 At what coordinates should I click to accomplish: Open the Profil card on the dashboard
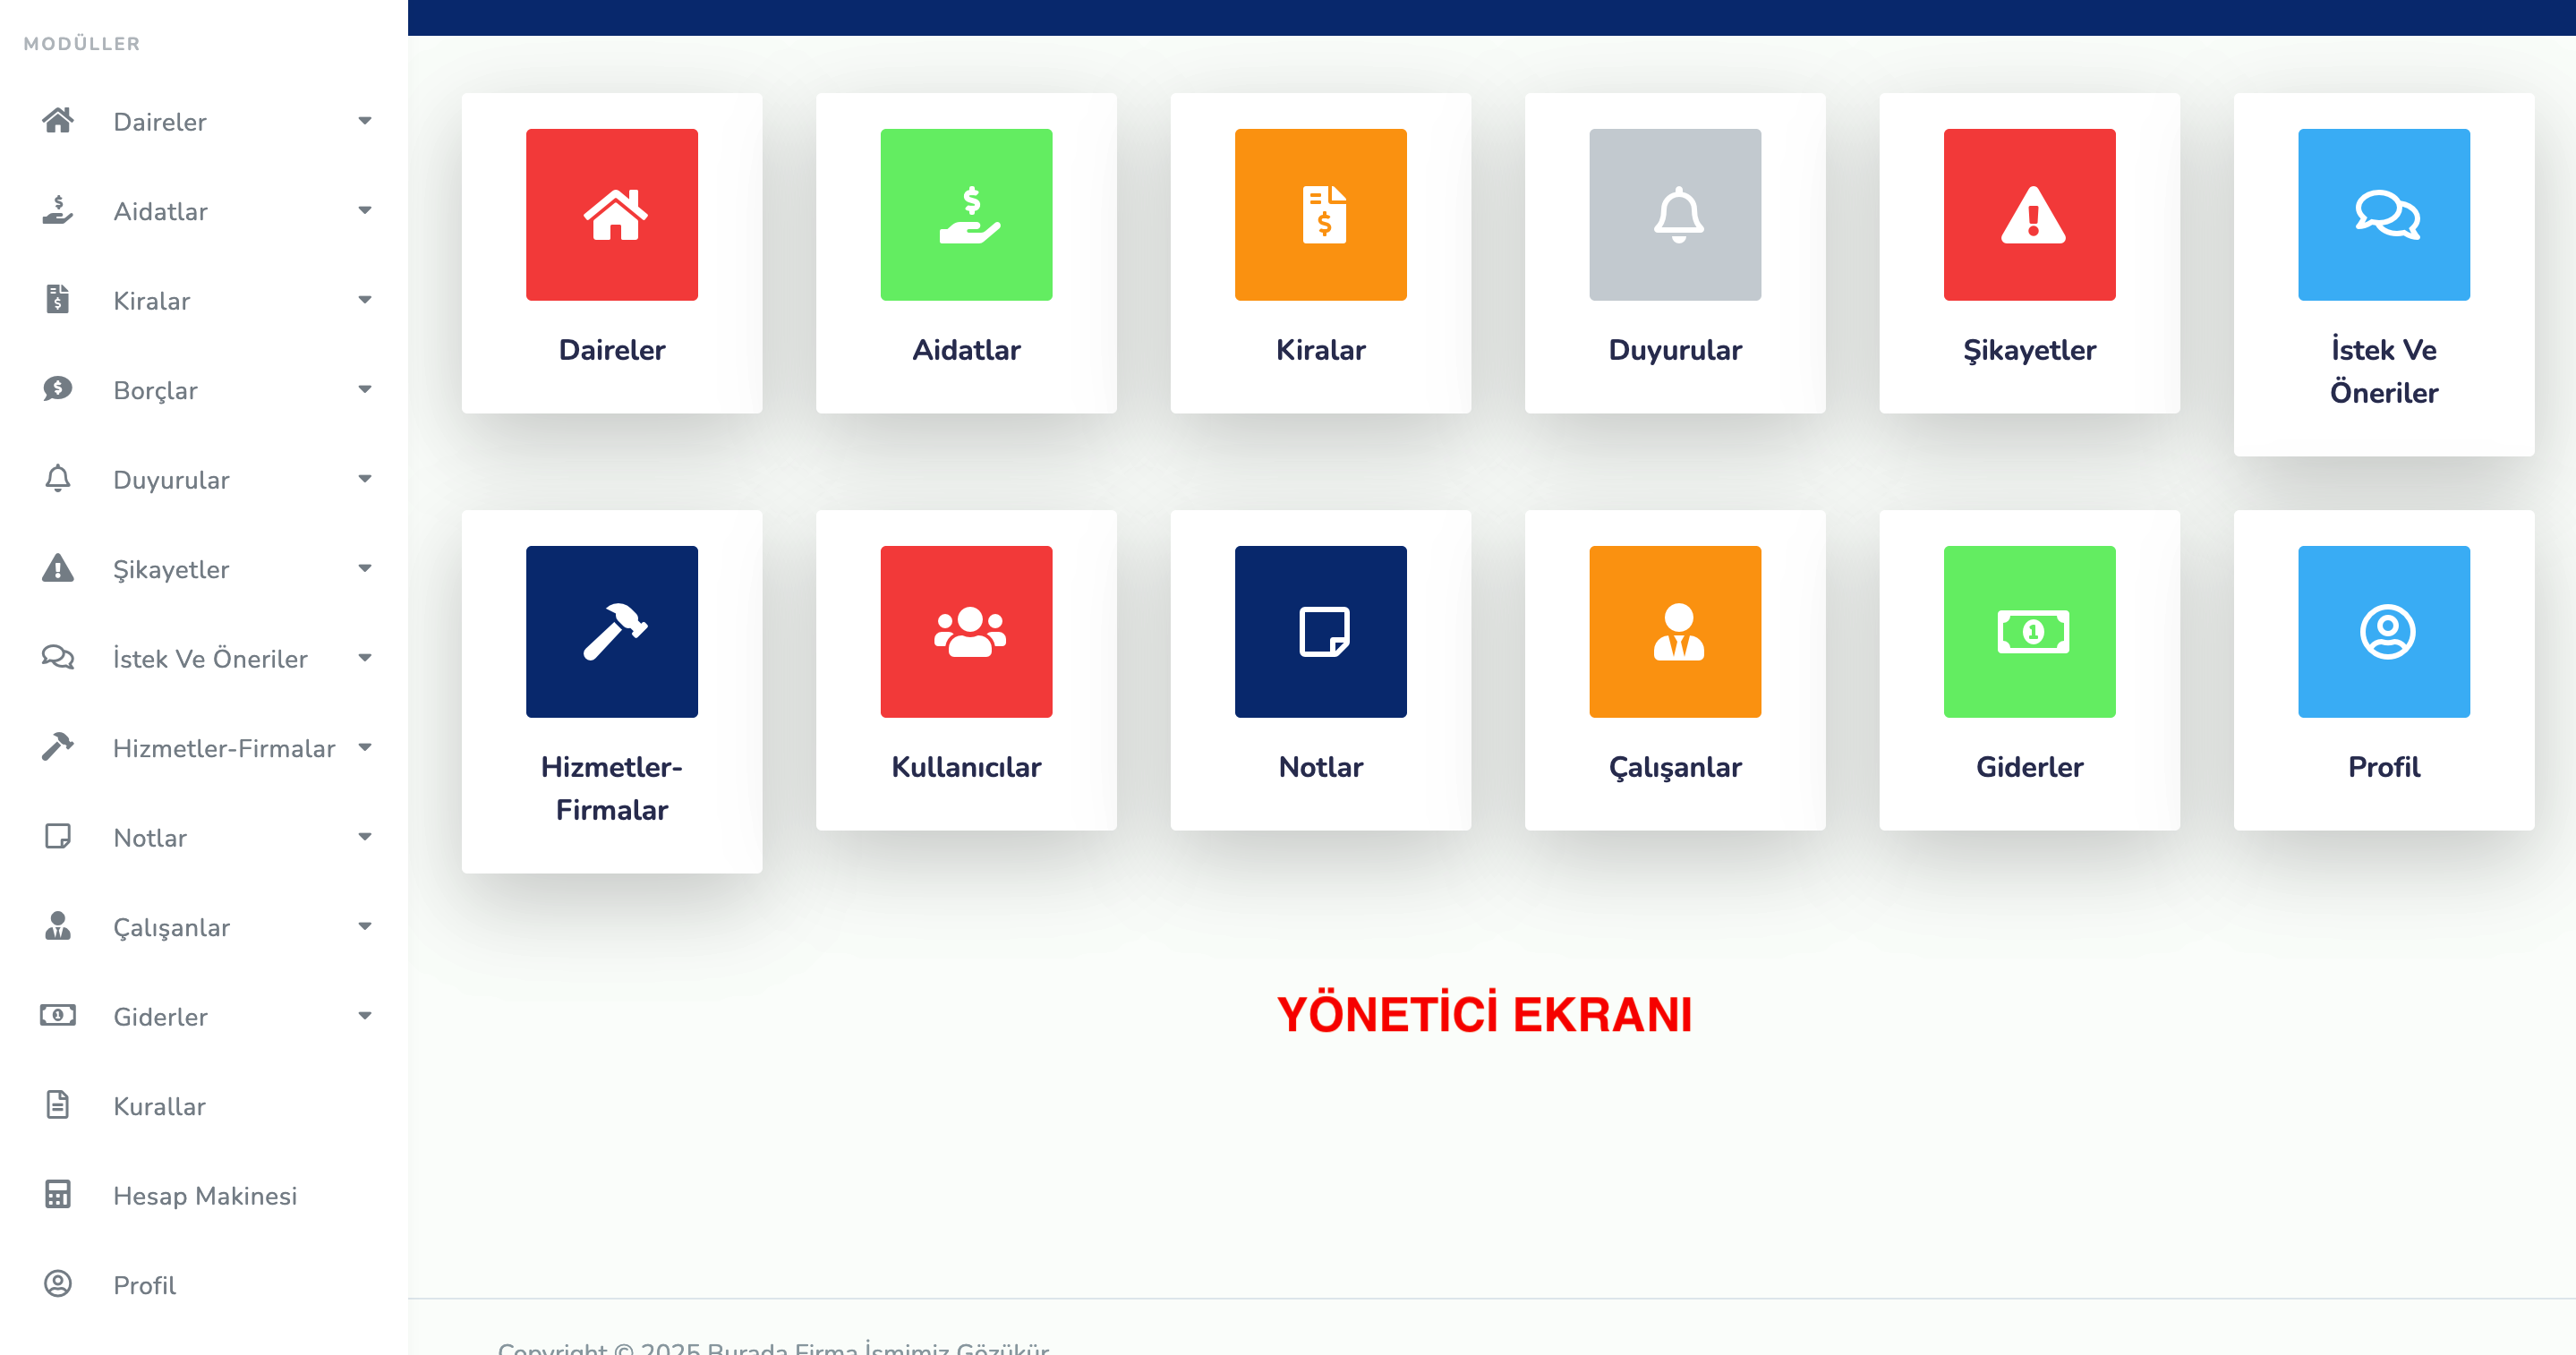2383,670
